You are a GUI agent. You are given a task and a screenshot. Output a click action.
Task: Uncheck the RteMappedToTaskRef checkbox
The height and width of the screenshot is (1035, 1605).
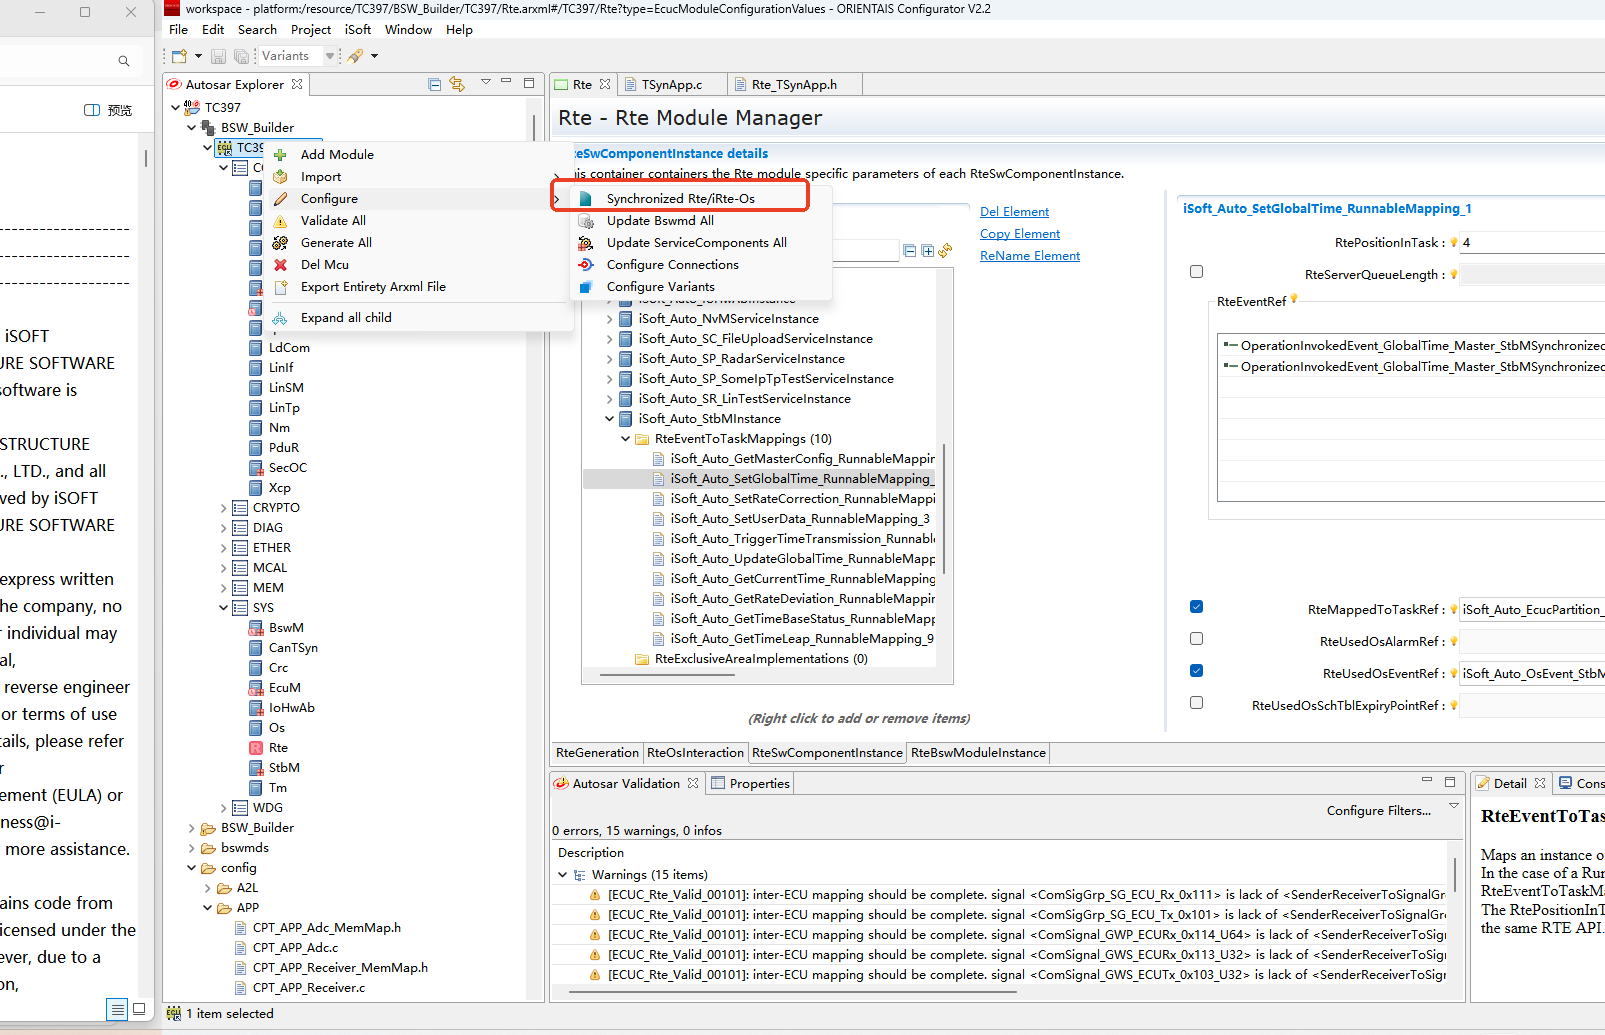tap(1196, 607)
